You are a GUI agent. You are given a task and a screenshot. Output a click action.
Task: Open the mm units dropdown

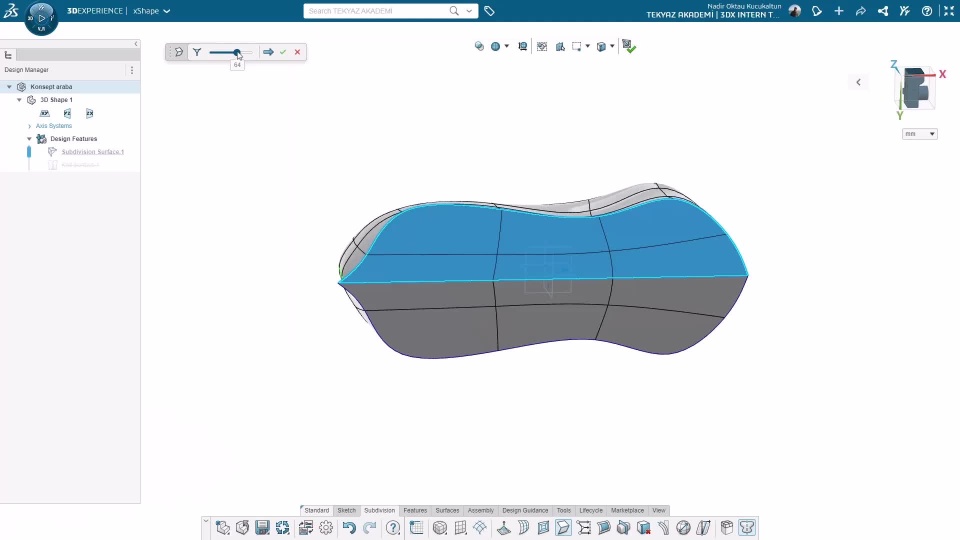point(920,134)
